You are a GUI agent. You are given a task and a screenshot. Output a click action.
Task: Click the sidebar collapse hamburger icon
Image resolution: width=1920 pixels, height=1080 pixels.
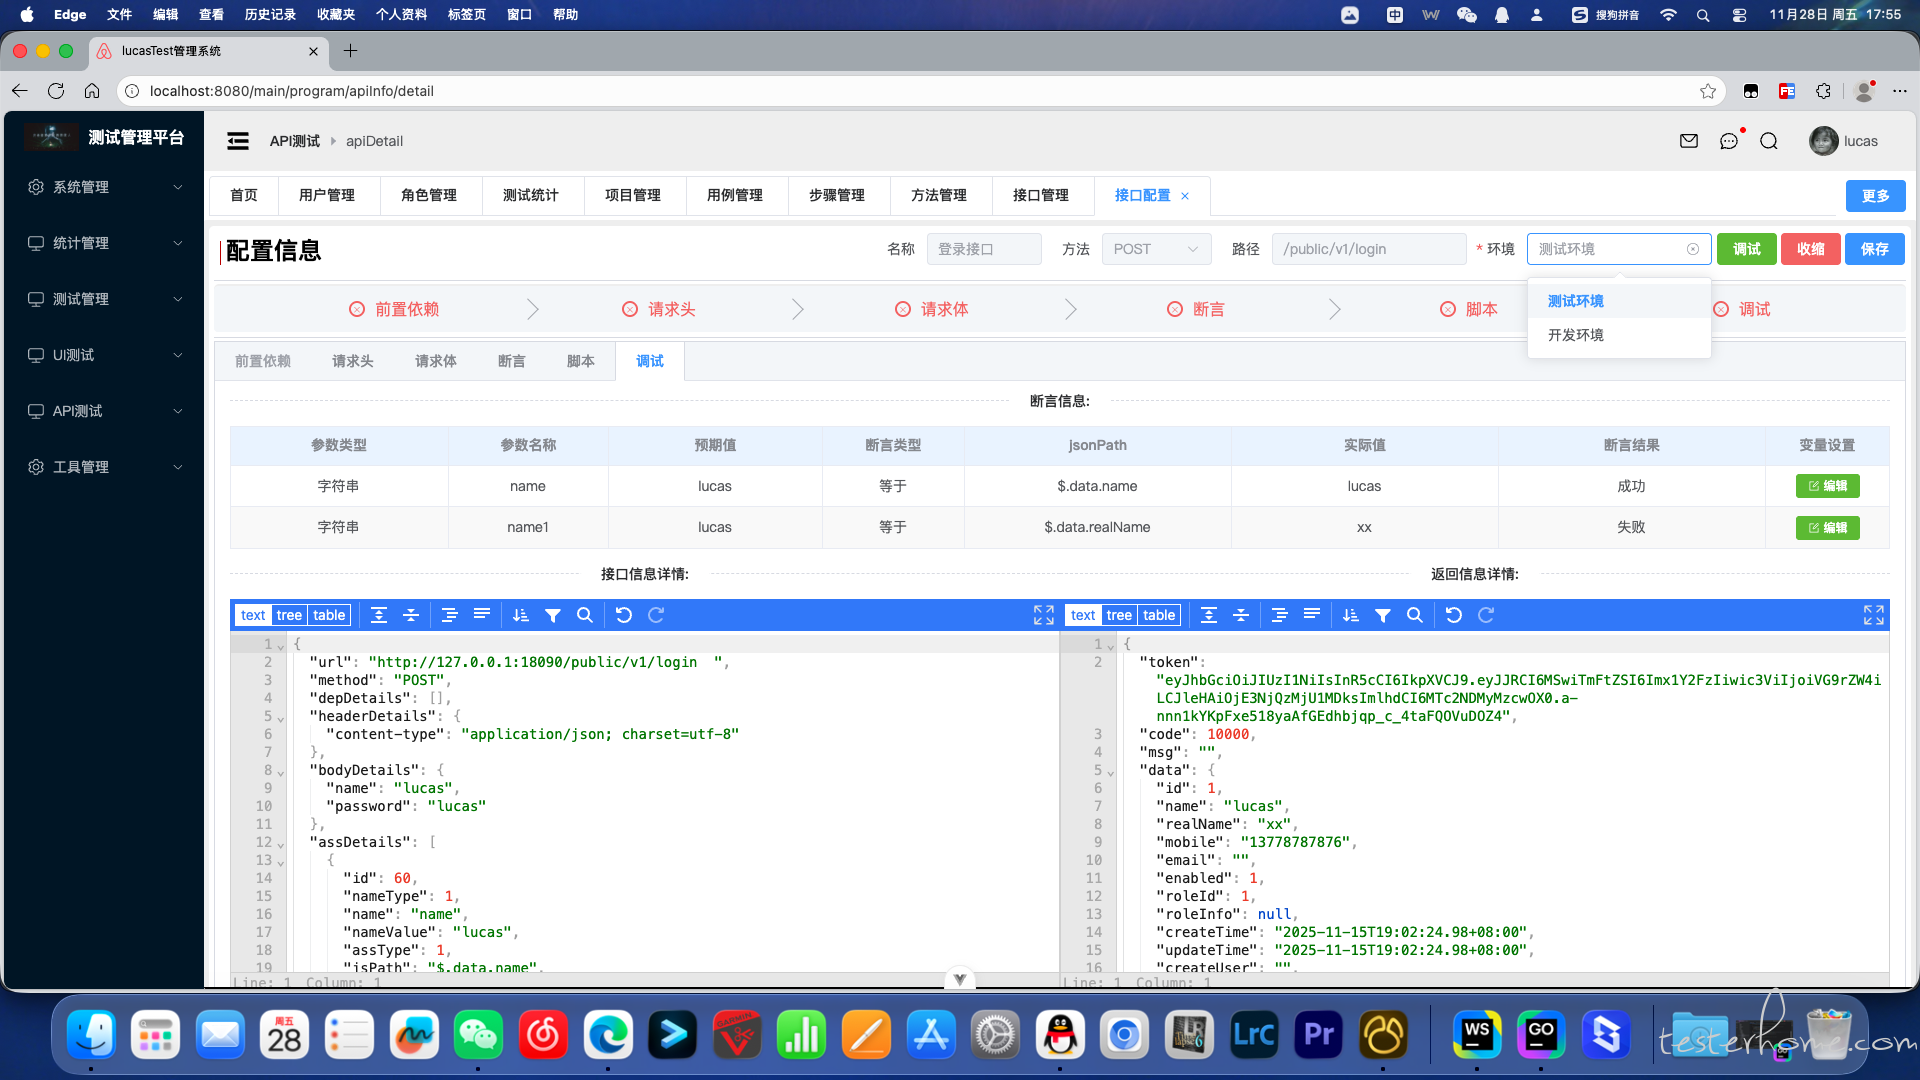point(238,141)
